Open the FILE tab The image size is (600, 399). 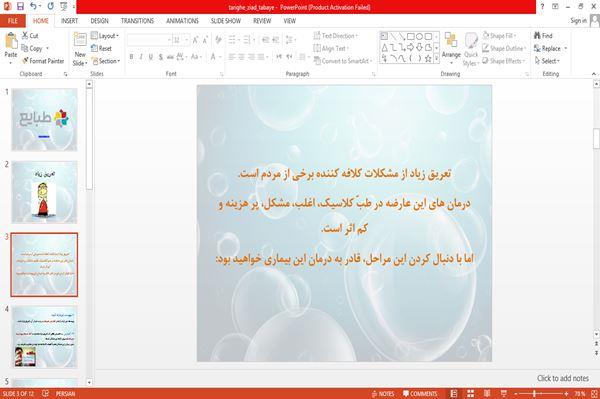pyautogui.click(x=13, y=21)
